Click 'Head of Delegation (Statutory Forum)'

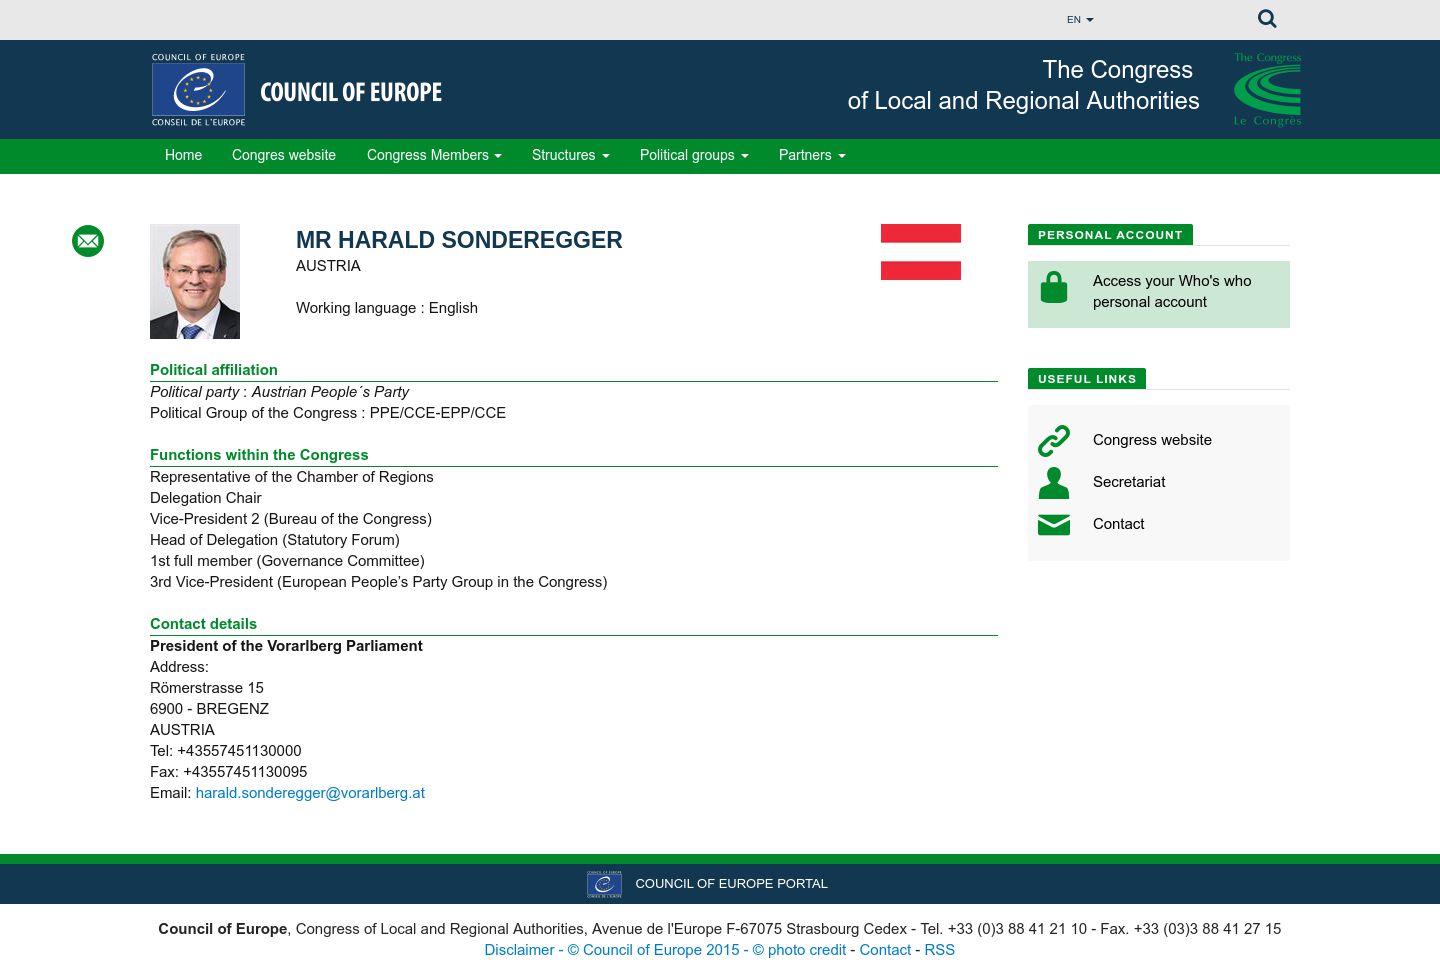[275, 540]
